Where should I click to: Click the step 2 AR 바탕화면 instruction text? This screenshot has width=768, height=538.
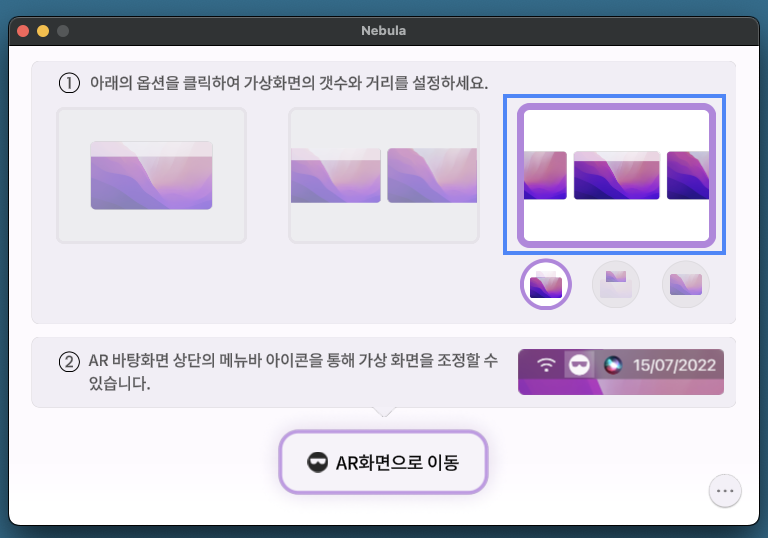click(x=293, y=372)
